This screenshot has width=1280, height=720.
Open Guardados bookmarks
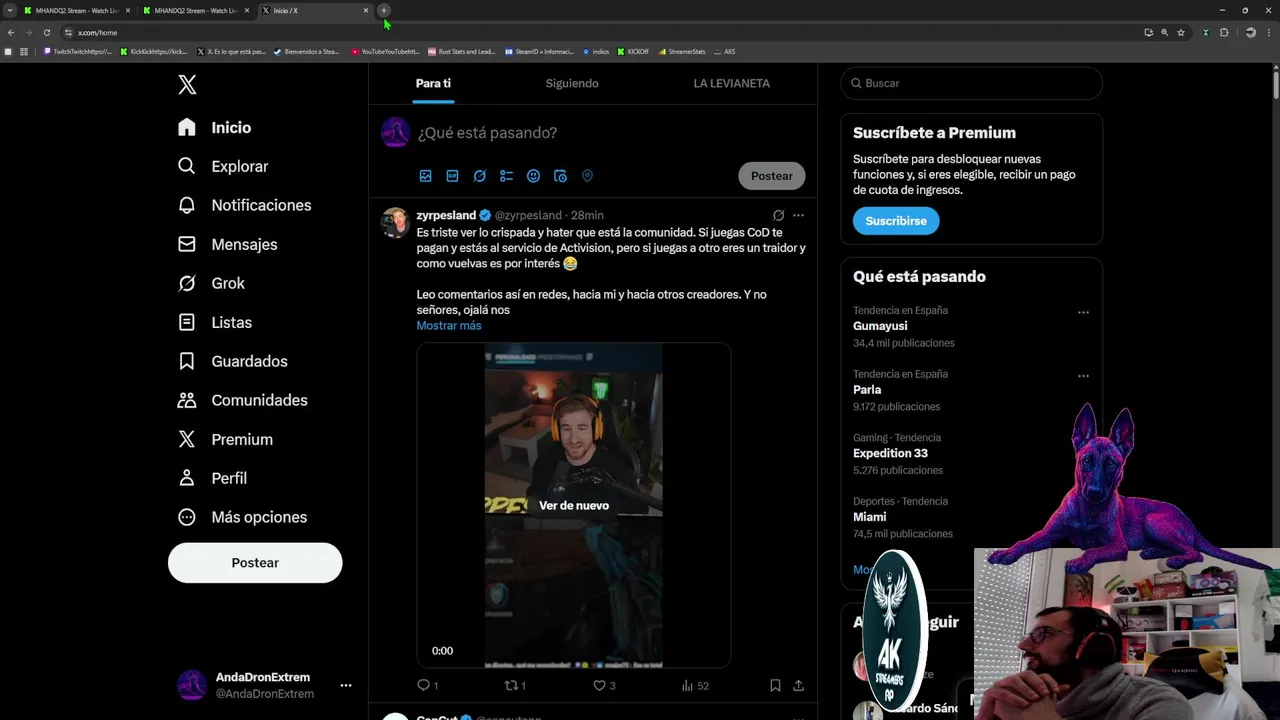[x=232, y=361]
